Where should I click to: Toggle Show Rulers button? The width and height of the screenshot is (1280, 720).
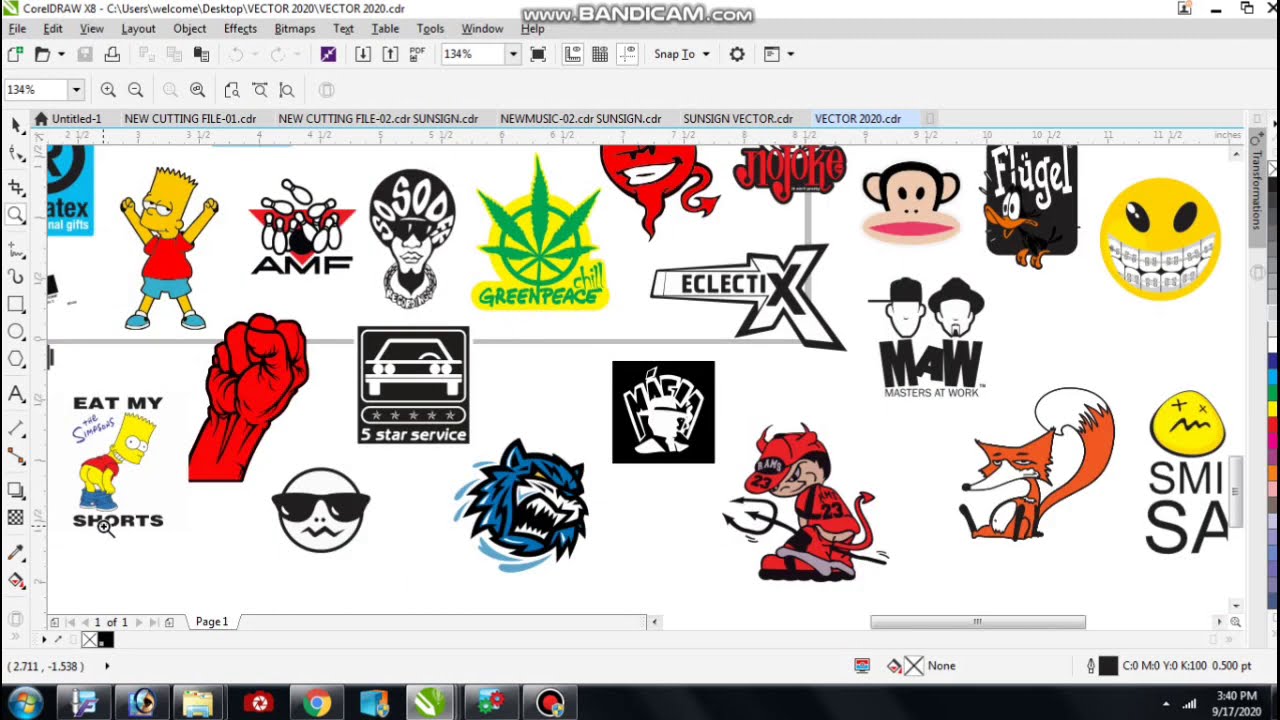click(x=573, y=54)
